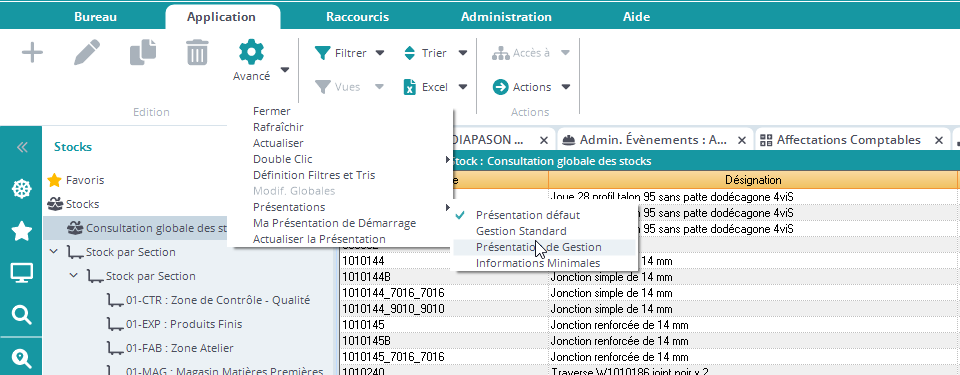
Task: Choose Rafraîchir in the Avancé menu
Action: tap(278, 127)
